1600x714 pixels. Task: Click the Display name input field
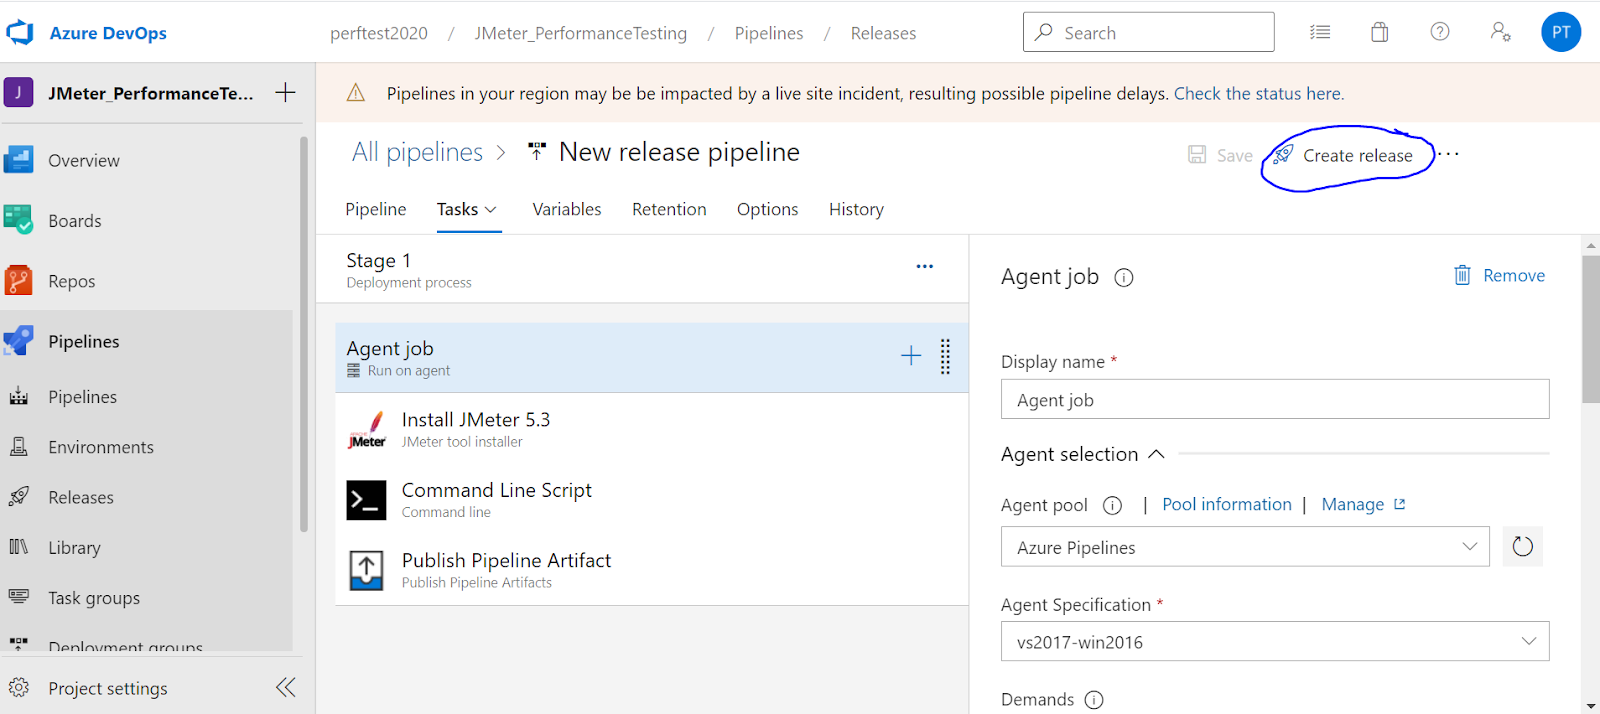coord(1275,399)
